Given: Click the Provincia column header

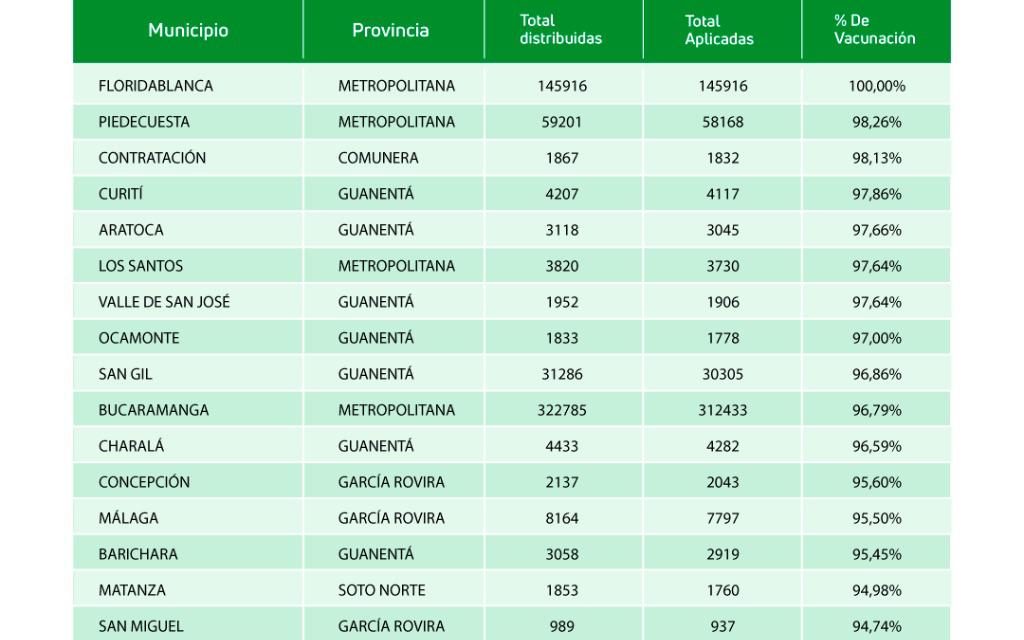Looking at the screenshot, I should click(390, 30).
